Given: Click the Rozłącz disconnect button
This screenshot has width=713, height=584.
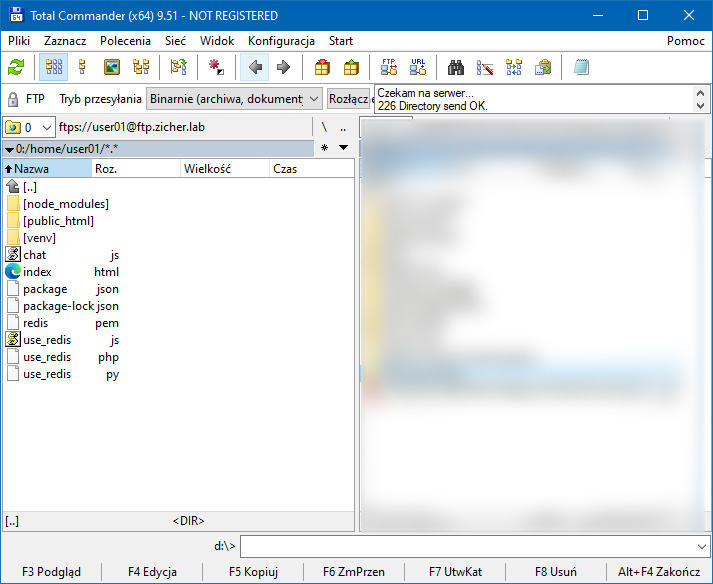Looking at the screenshot, I should click(x=349, y=99).
